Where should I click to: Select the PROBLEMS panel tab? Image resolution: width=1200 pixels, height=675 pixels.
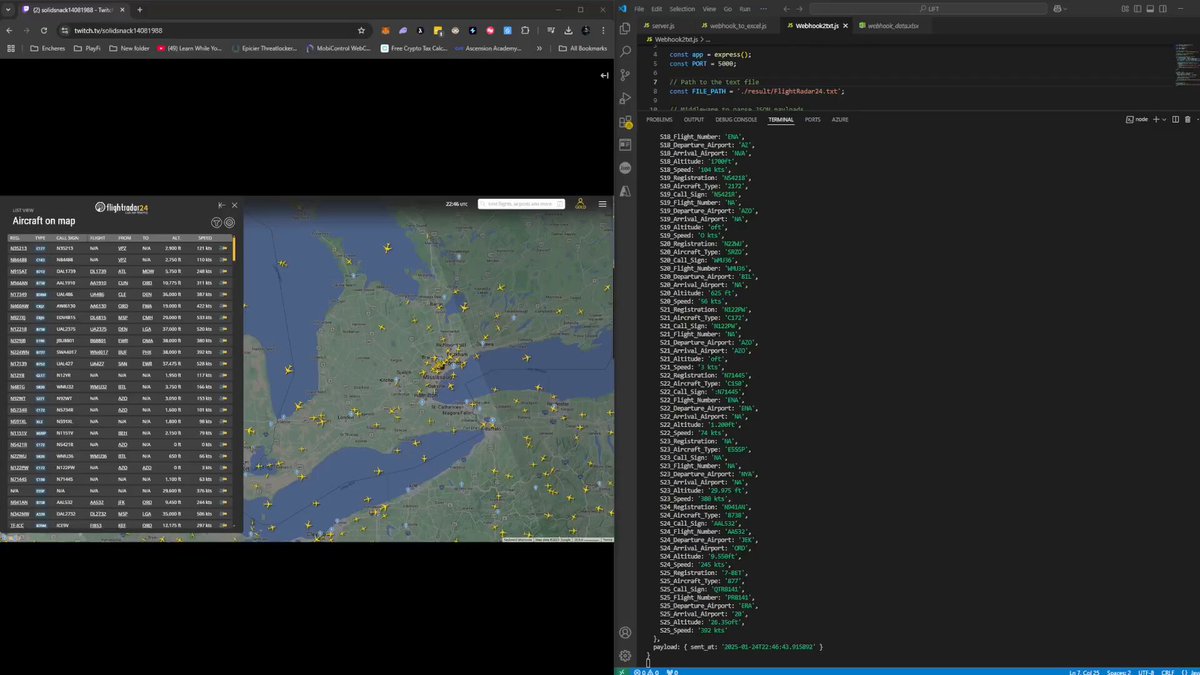[659, 119]
